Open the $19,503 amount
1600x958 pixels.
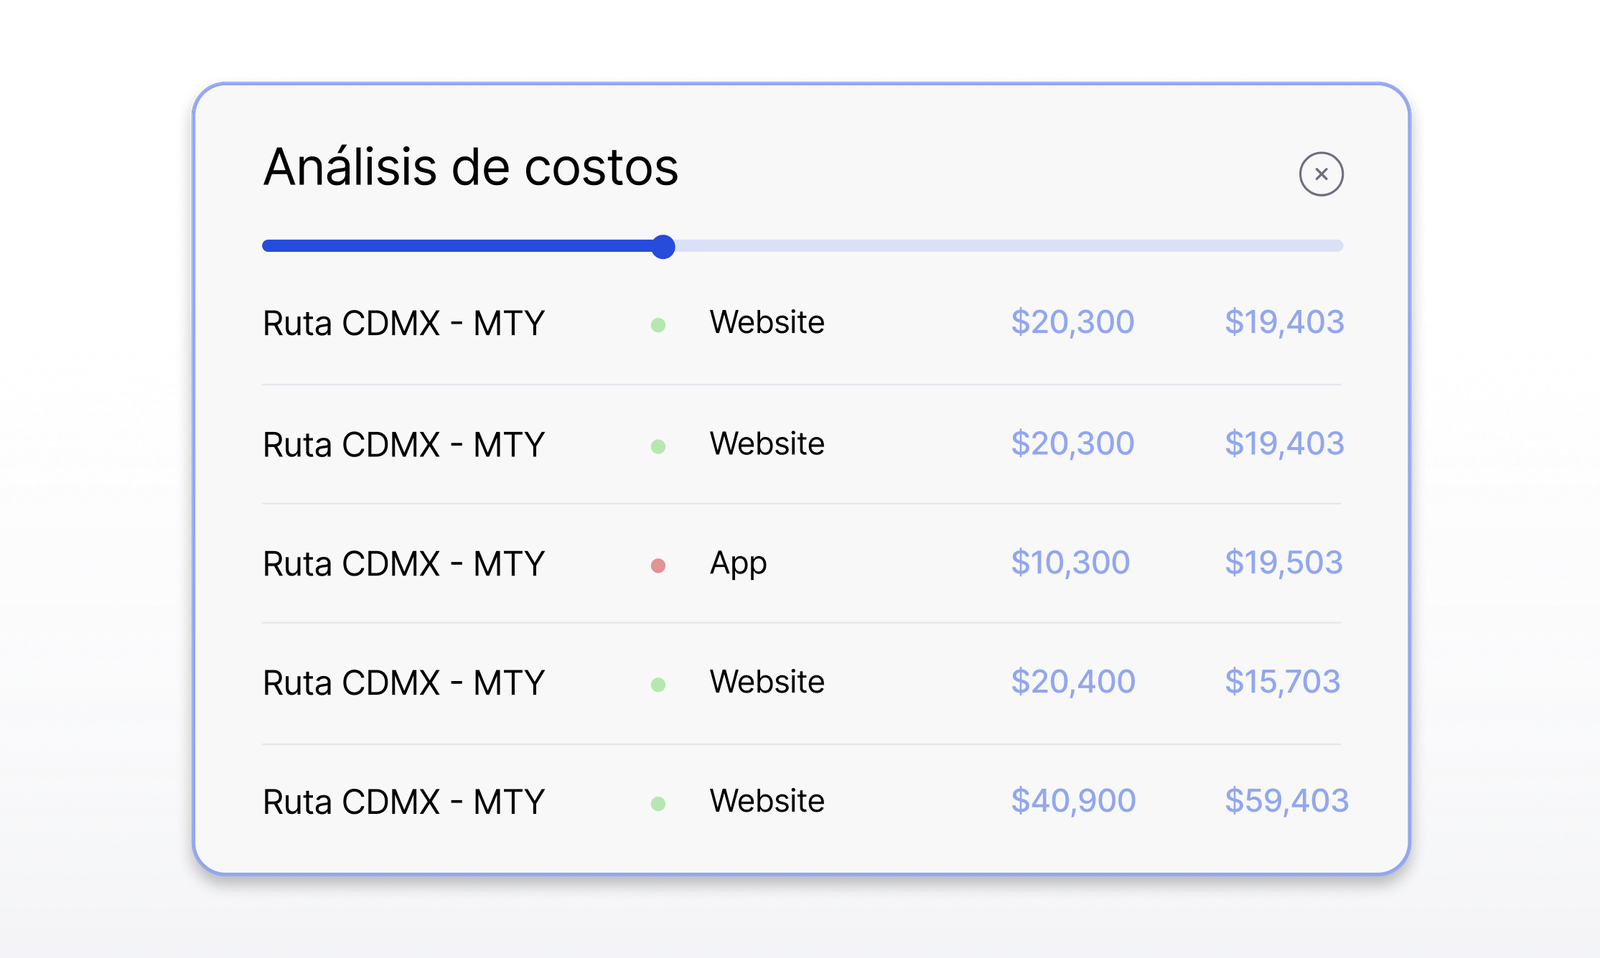click(x=1284, y=563)
